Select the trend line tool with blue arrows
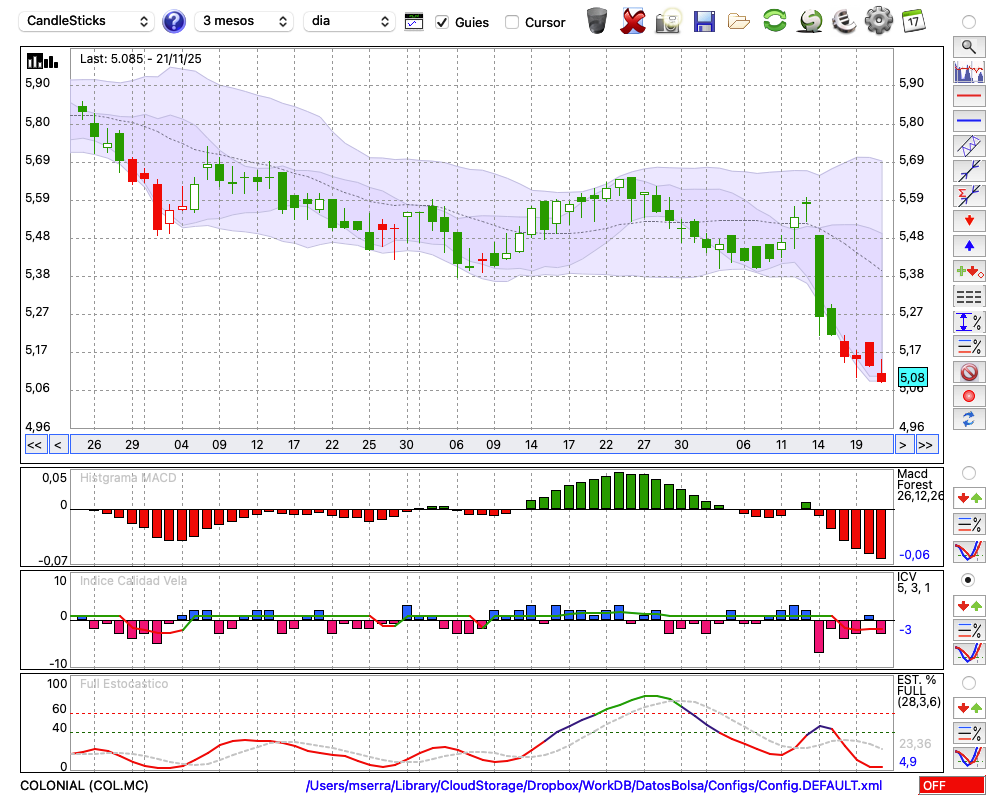Screen dimensions: 1000x800 point(969,171)
